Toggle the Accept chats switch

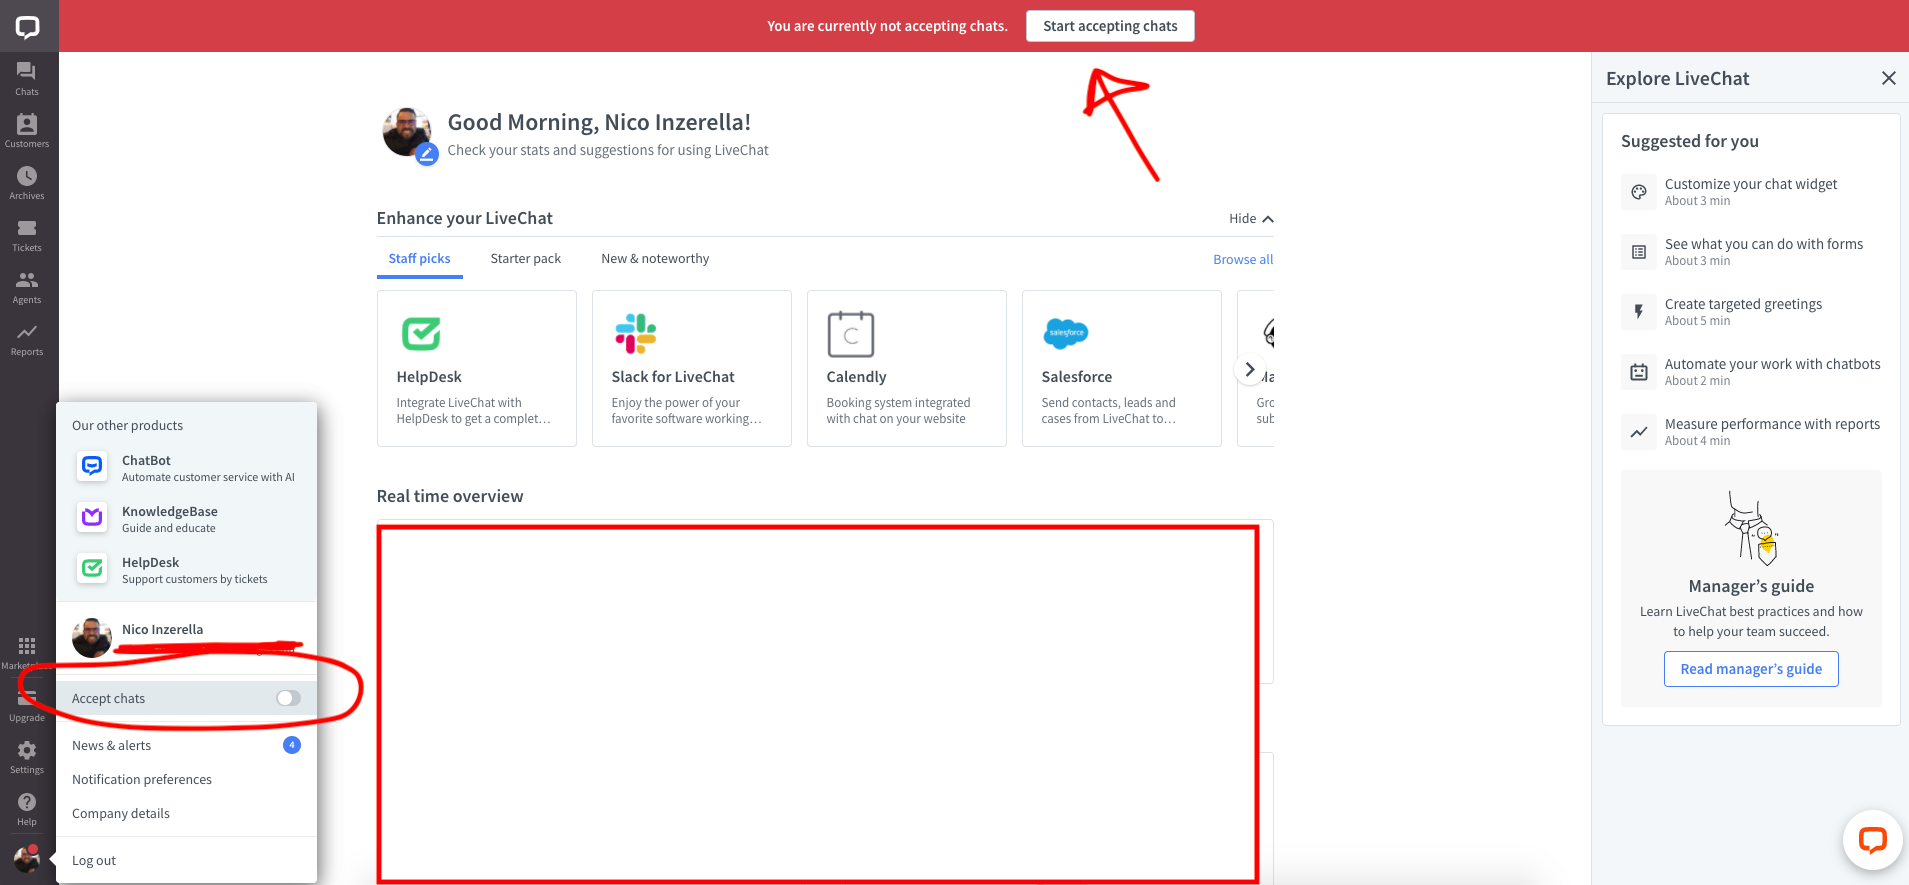[x=288, y=698]
